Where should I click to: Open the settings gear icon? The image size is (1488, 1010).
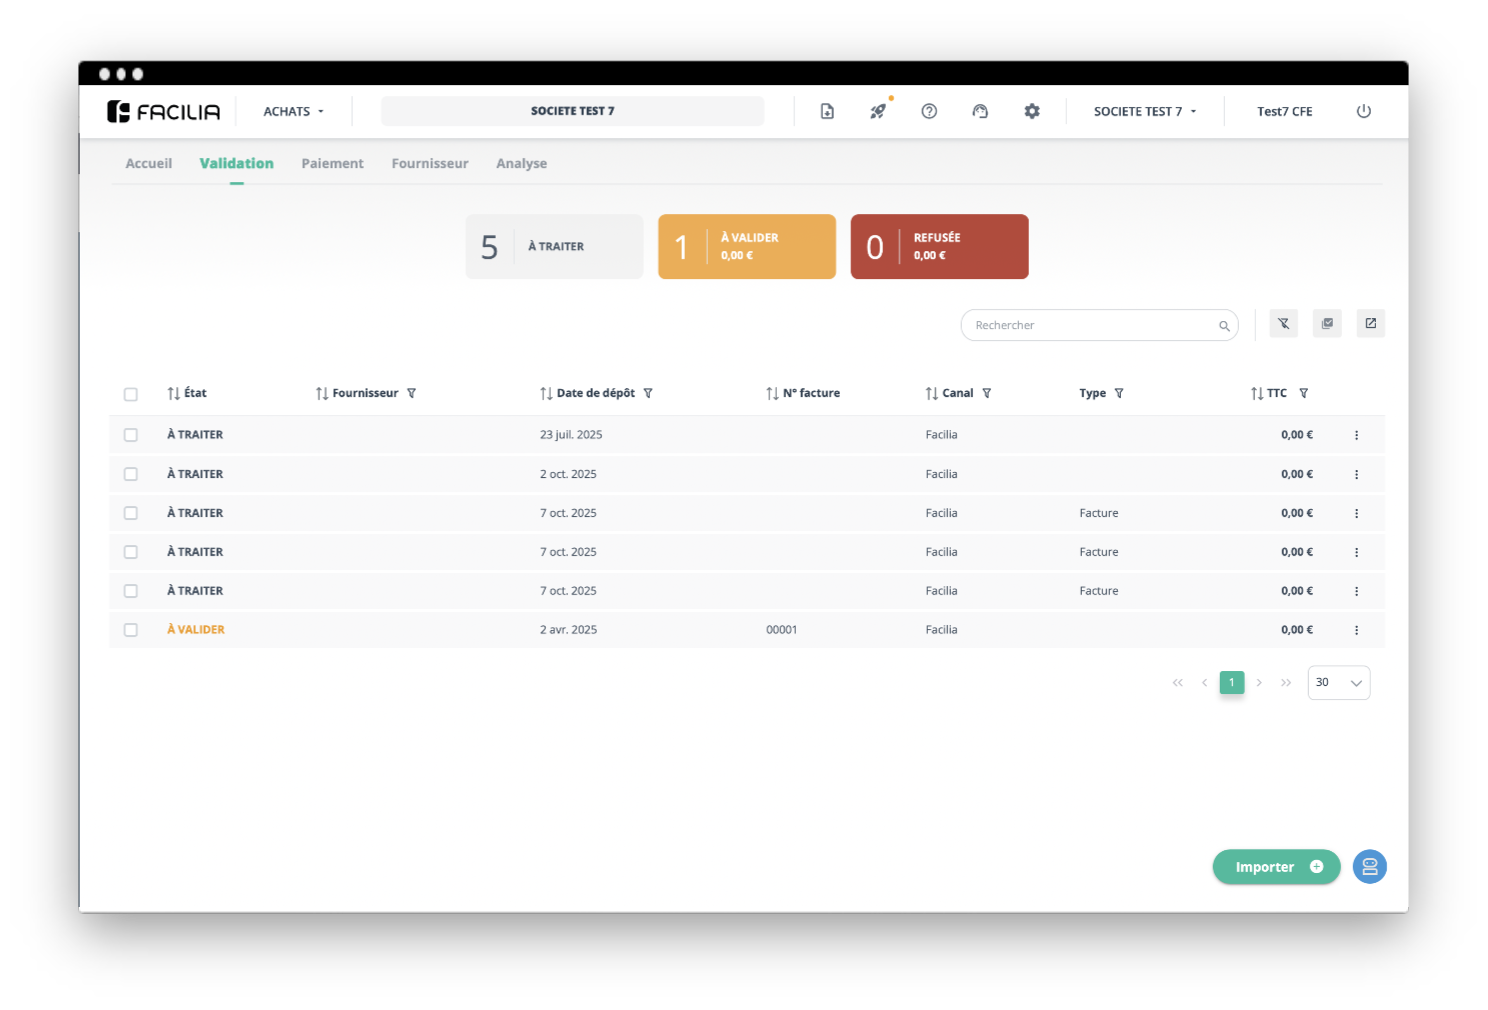[x=1032, y=111]
